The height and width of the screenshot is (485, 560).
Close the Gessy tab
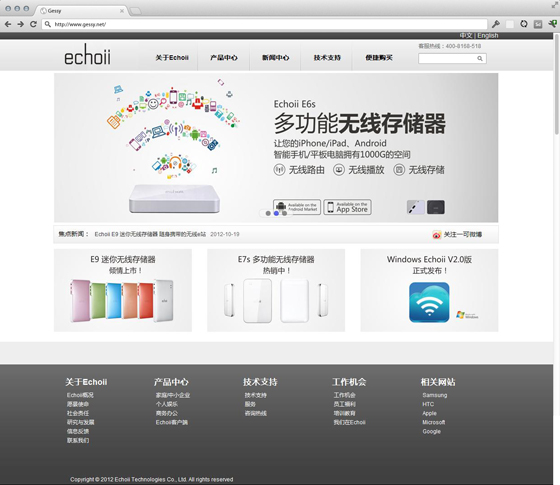(122, 11)
